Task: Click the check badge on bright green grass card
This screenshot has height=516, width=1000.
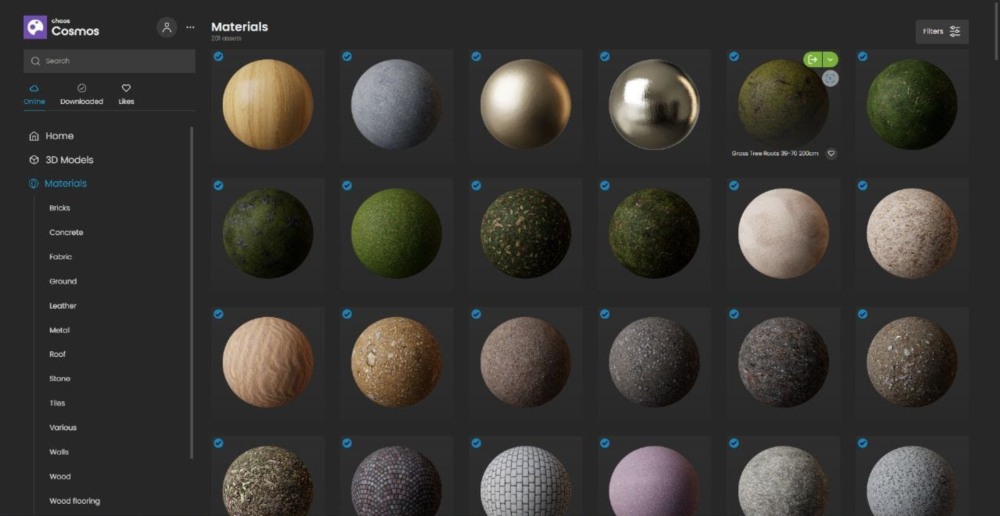Action: (x=347, y=186)
